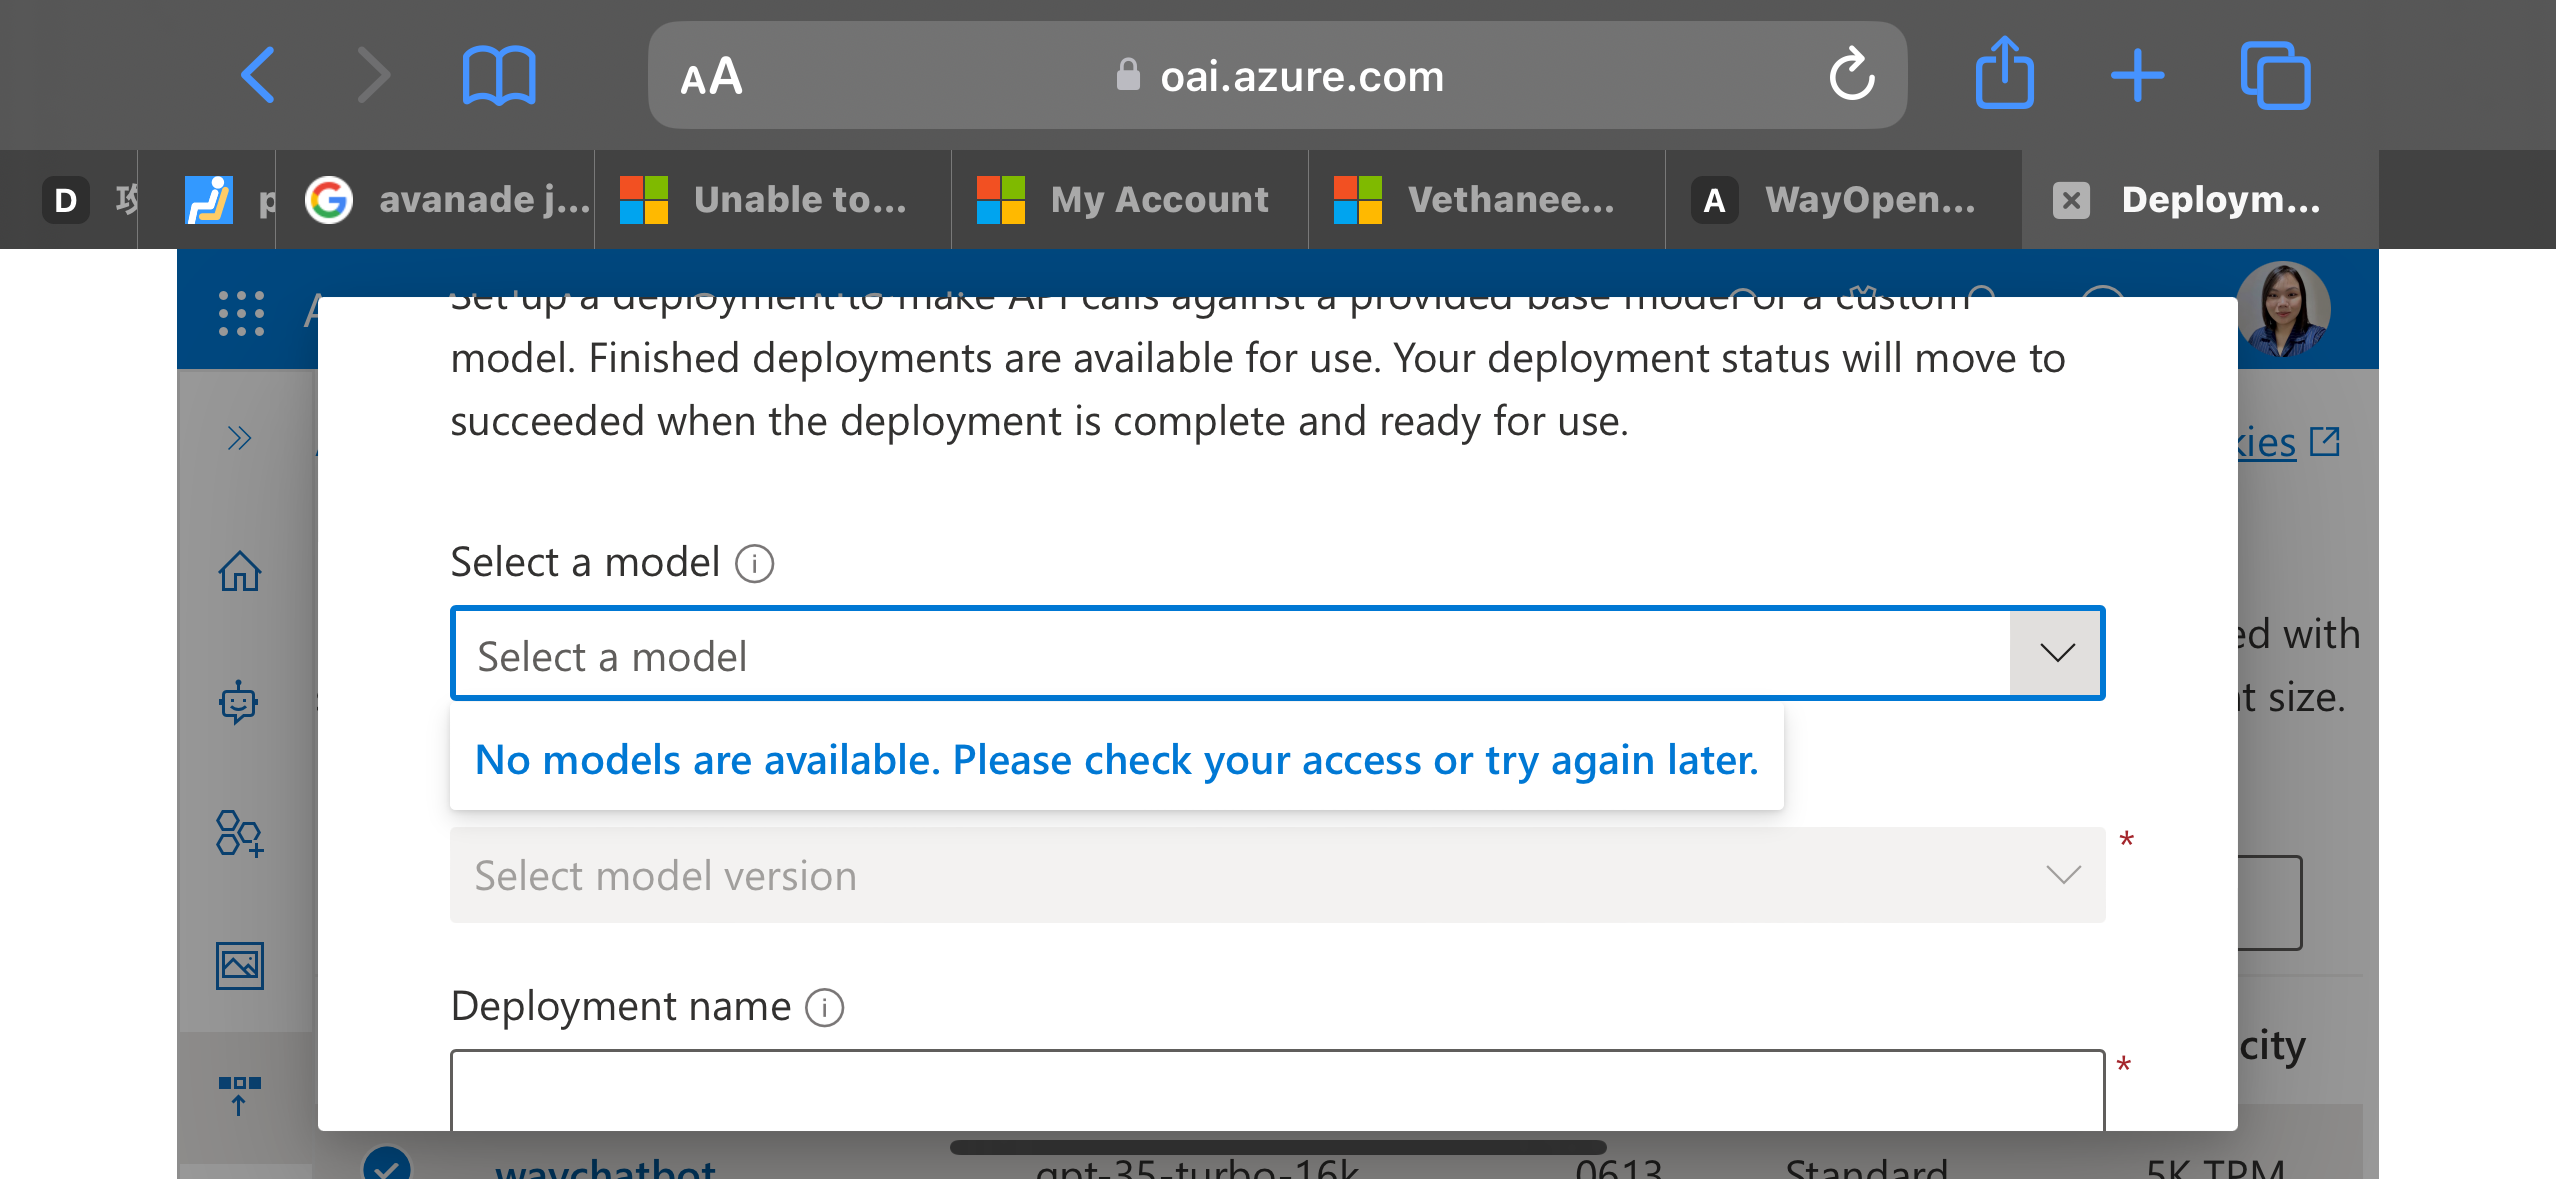This screenshot has width=2556, height=1179.
Task: Open Chat playground robot icon
Action: [239, 702]
